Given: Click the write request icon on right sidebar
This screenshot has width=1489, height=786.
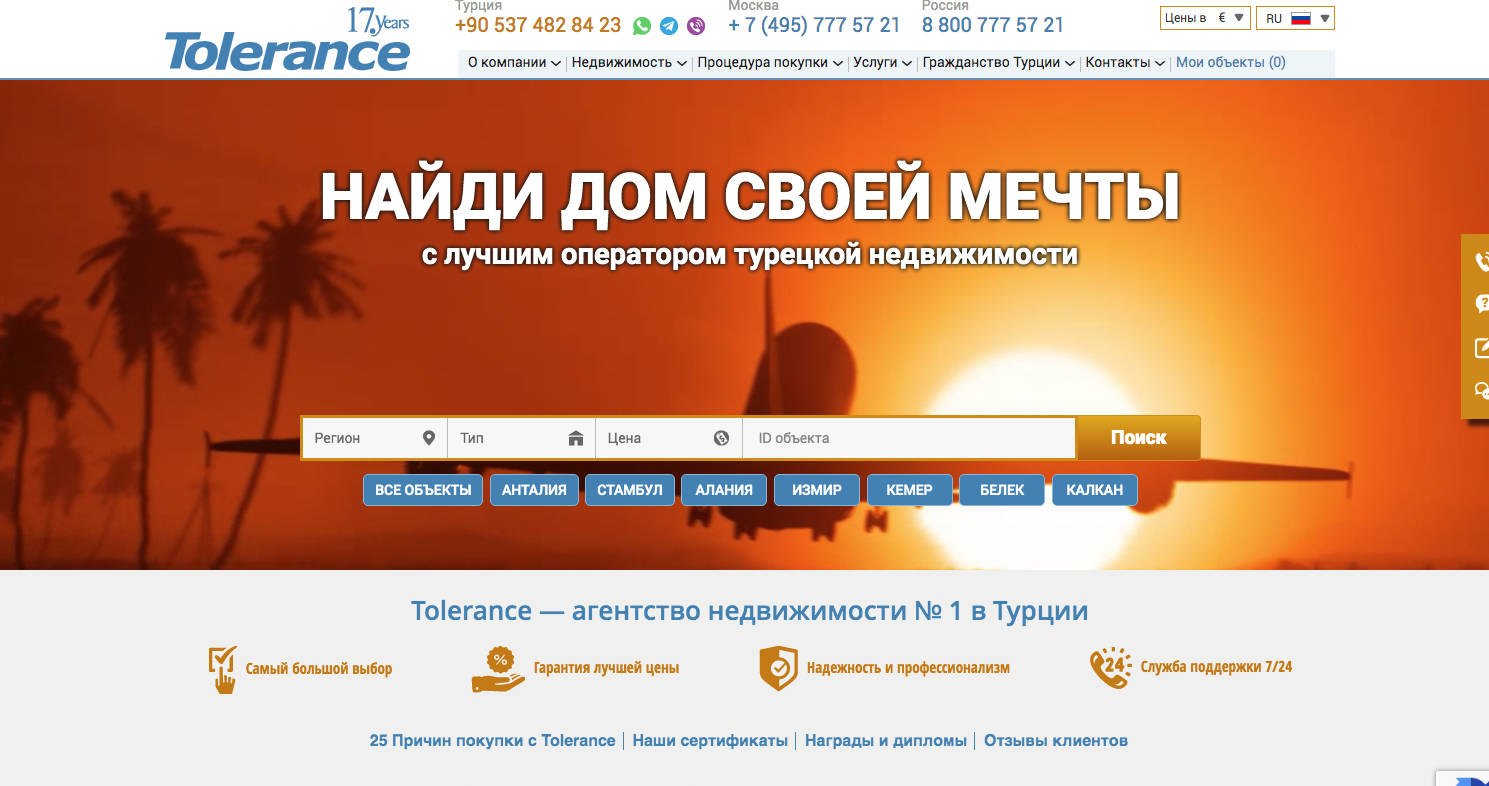Looking at the screenshot, I should (1481, 348).
